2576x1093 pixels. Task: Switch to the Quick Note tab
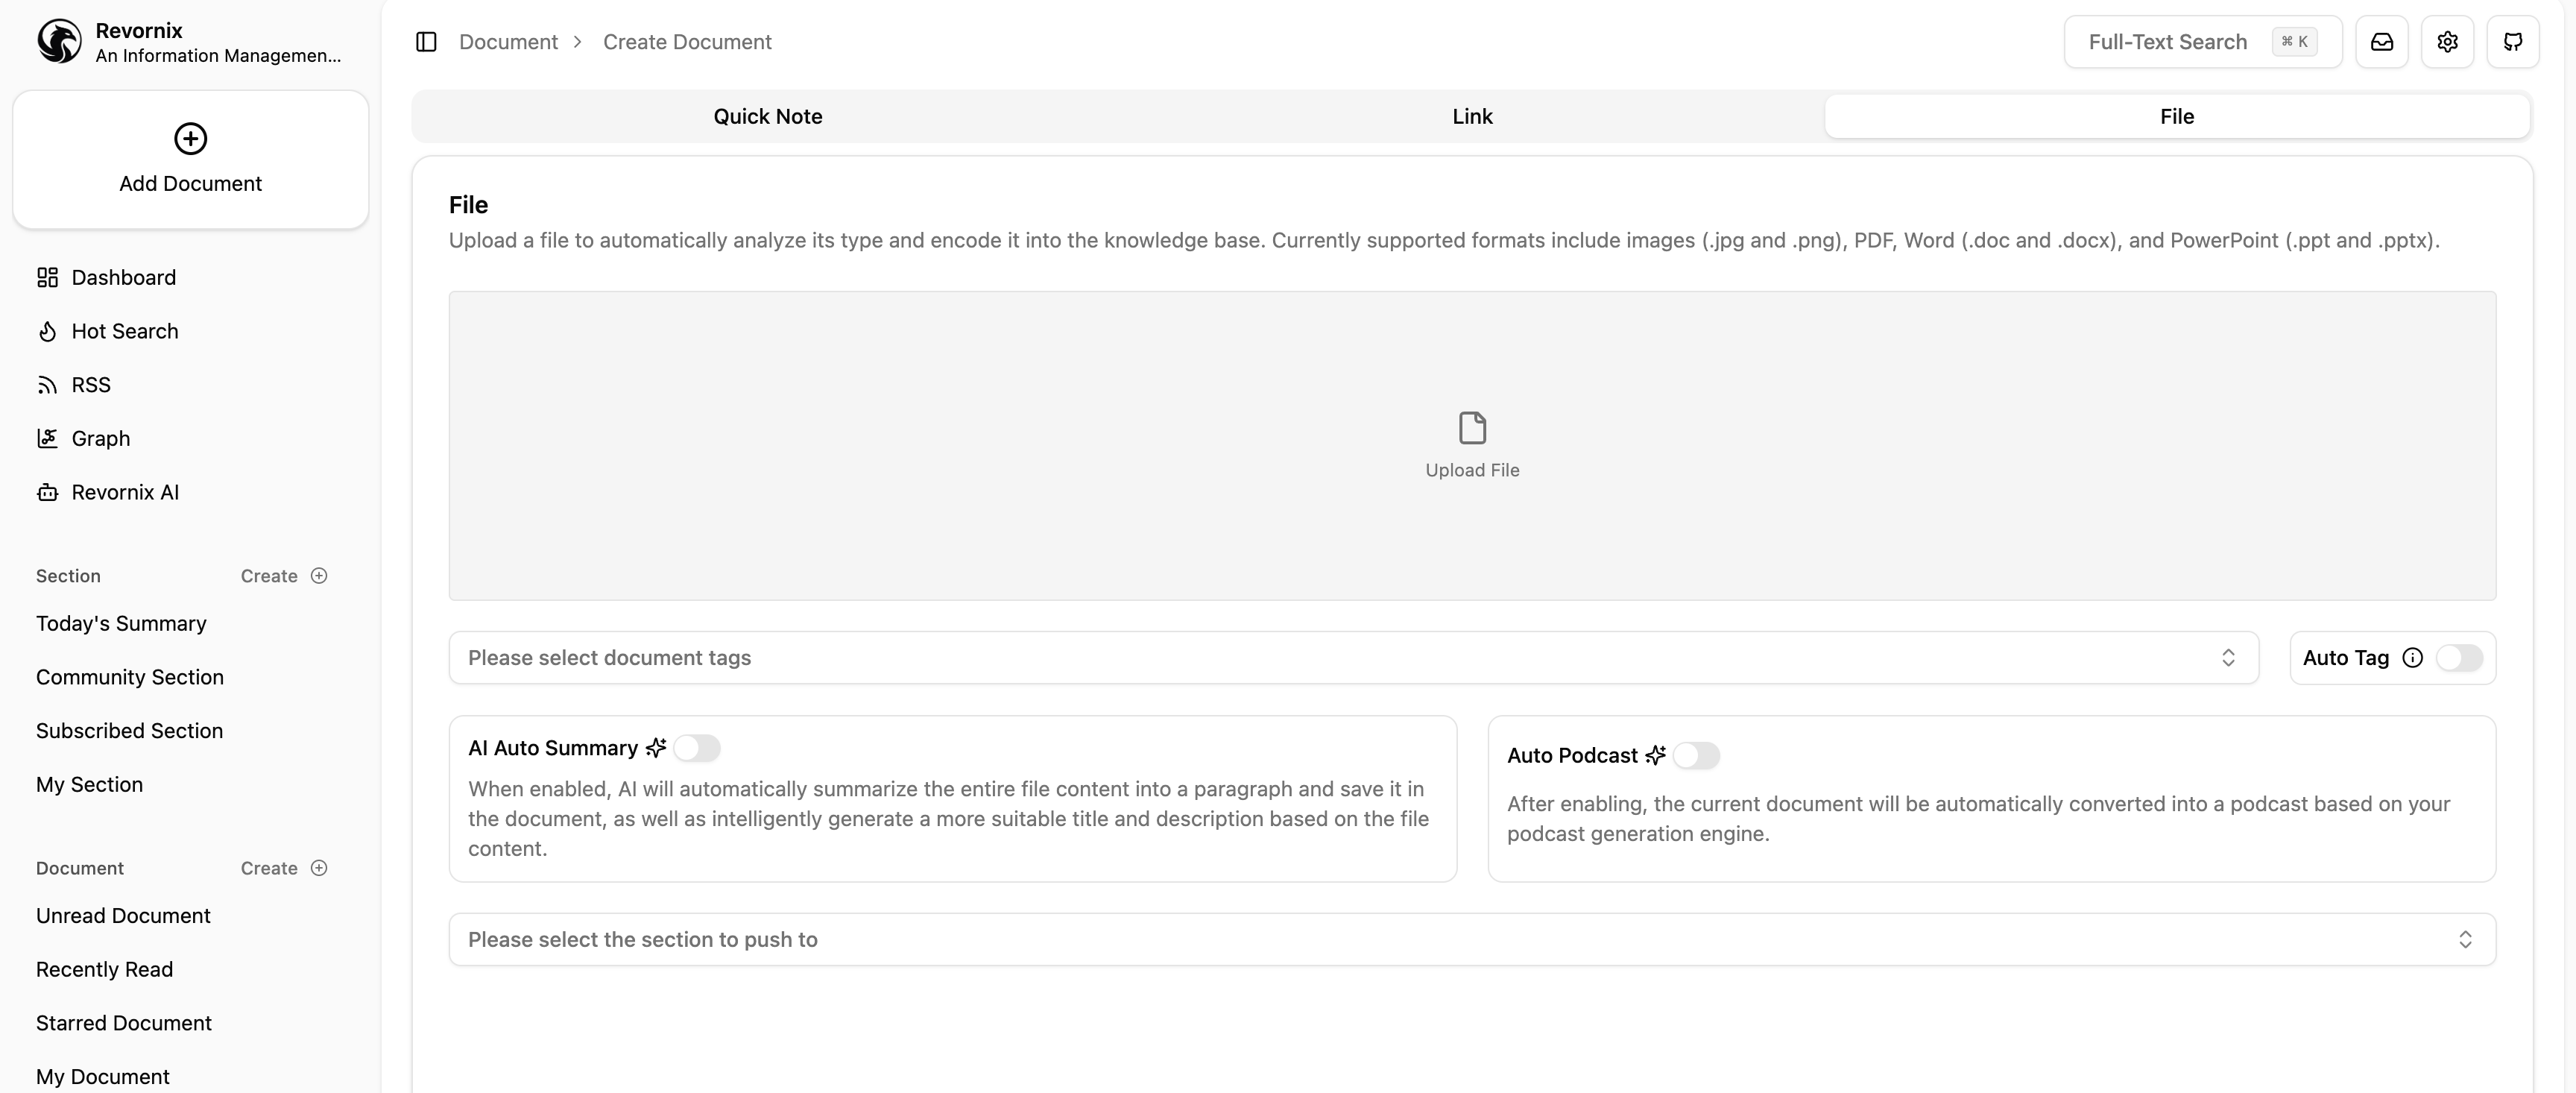pyautogui.click(x=767, y=117)
